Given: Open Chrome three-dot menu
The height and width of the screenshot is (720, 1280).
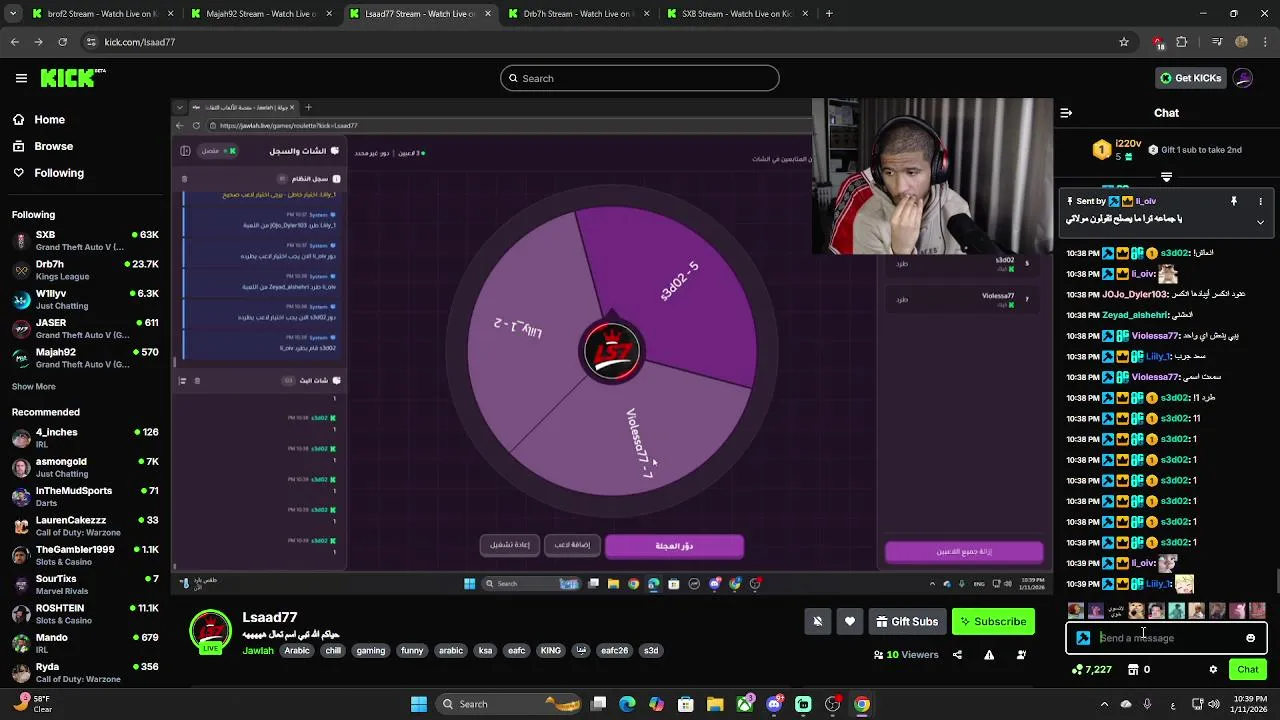Looking at the screenshot, I should tap(1265, 42).
